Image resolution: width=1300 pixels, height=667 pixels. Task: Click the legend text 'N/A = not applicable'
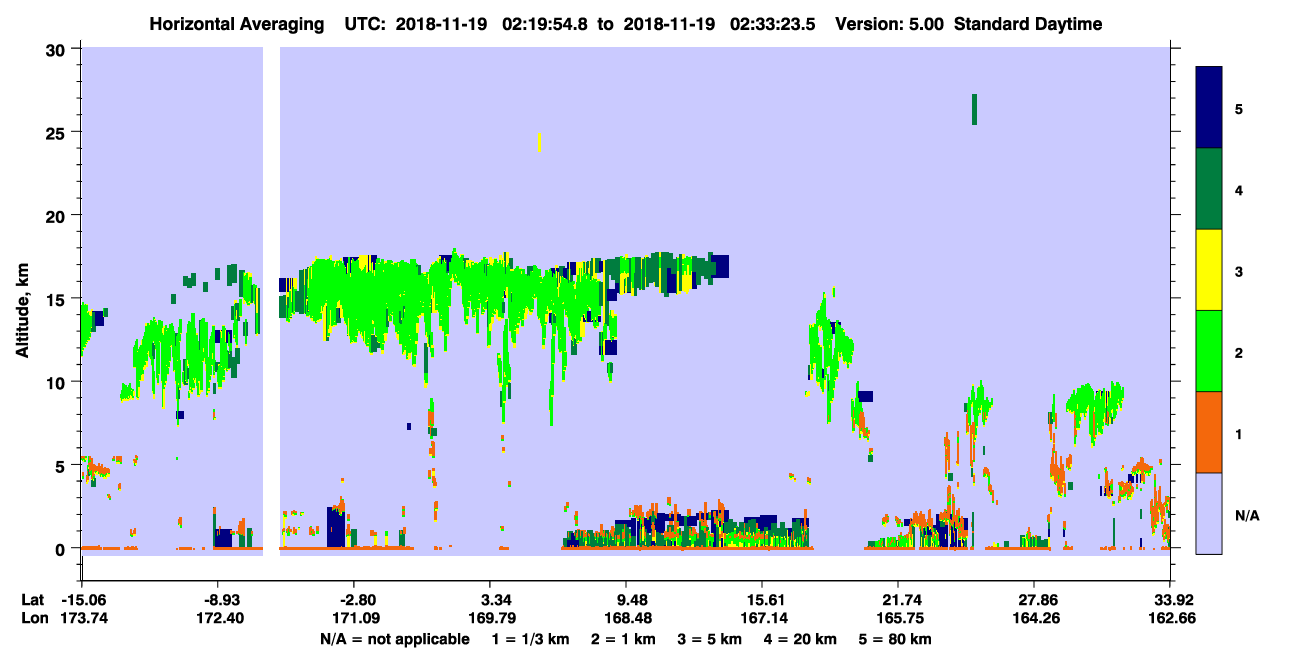pos(394,639)
